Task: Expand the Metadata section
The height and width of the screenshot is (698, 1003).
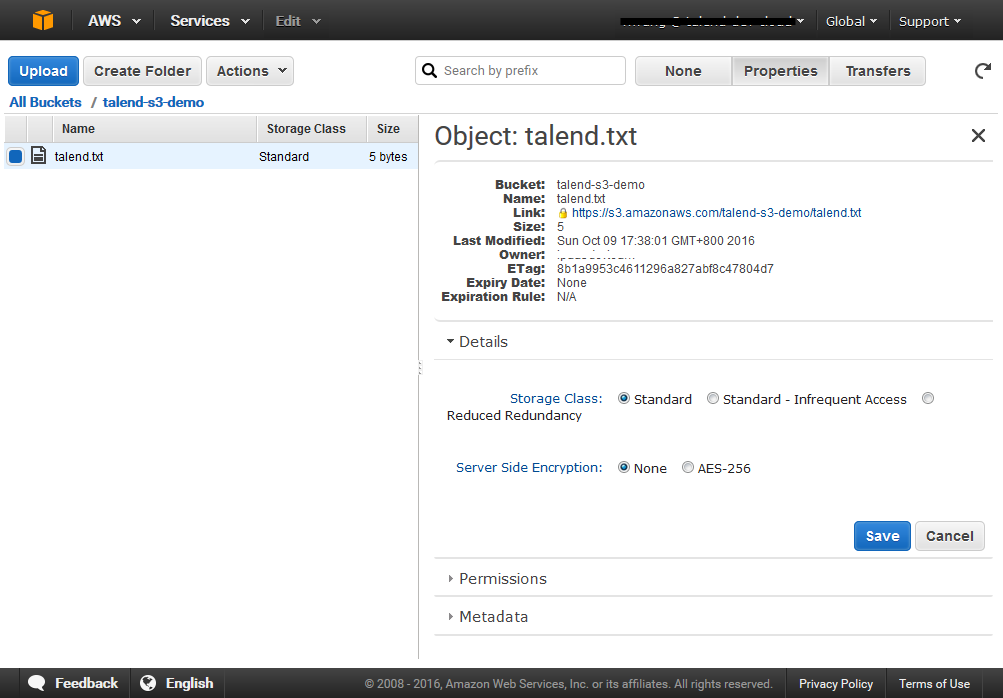Action: (x=493, y=617)
